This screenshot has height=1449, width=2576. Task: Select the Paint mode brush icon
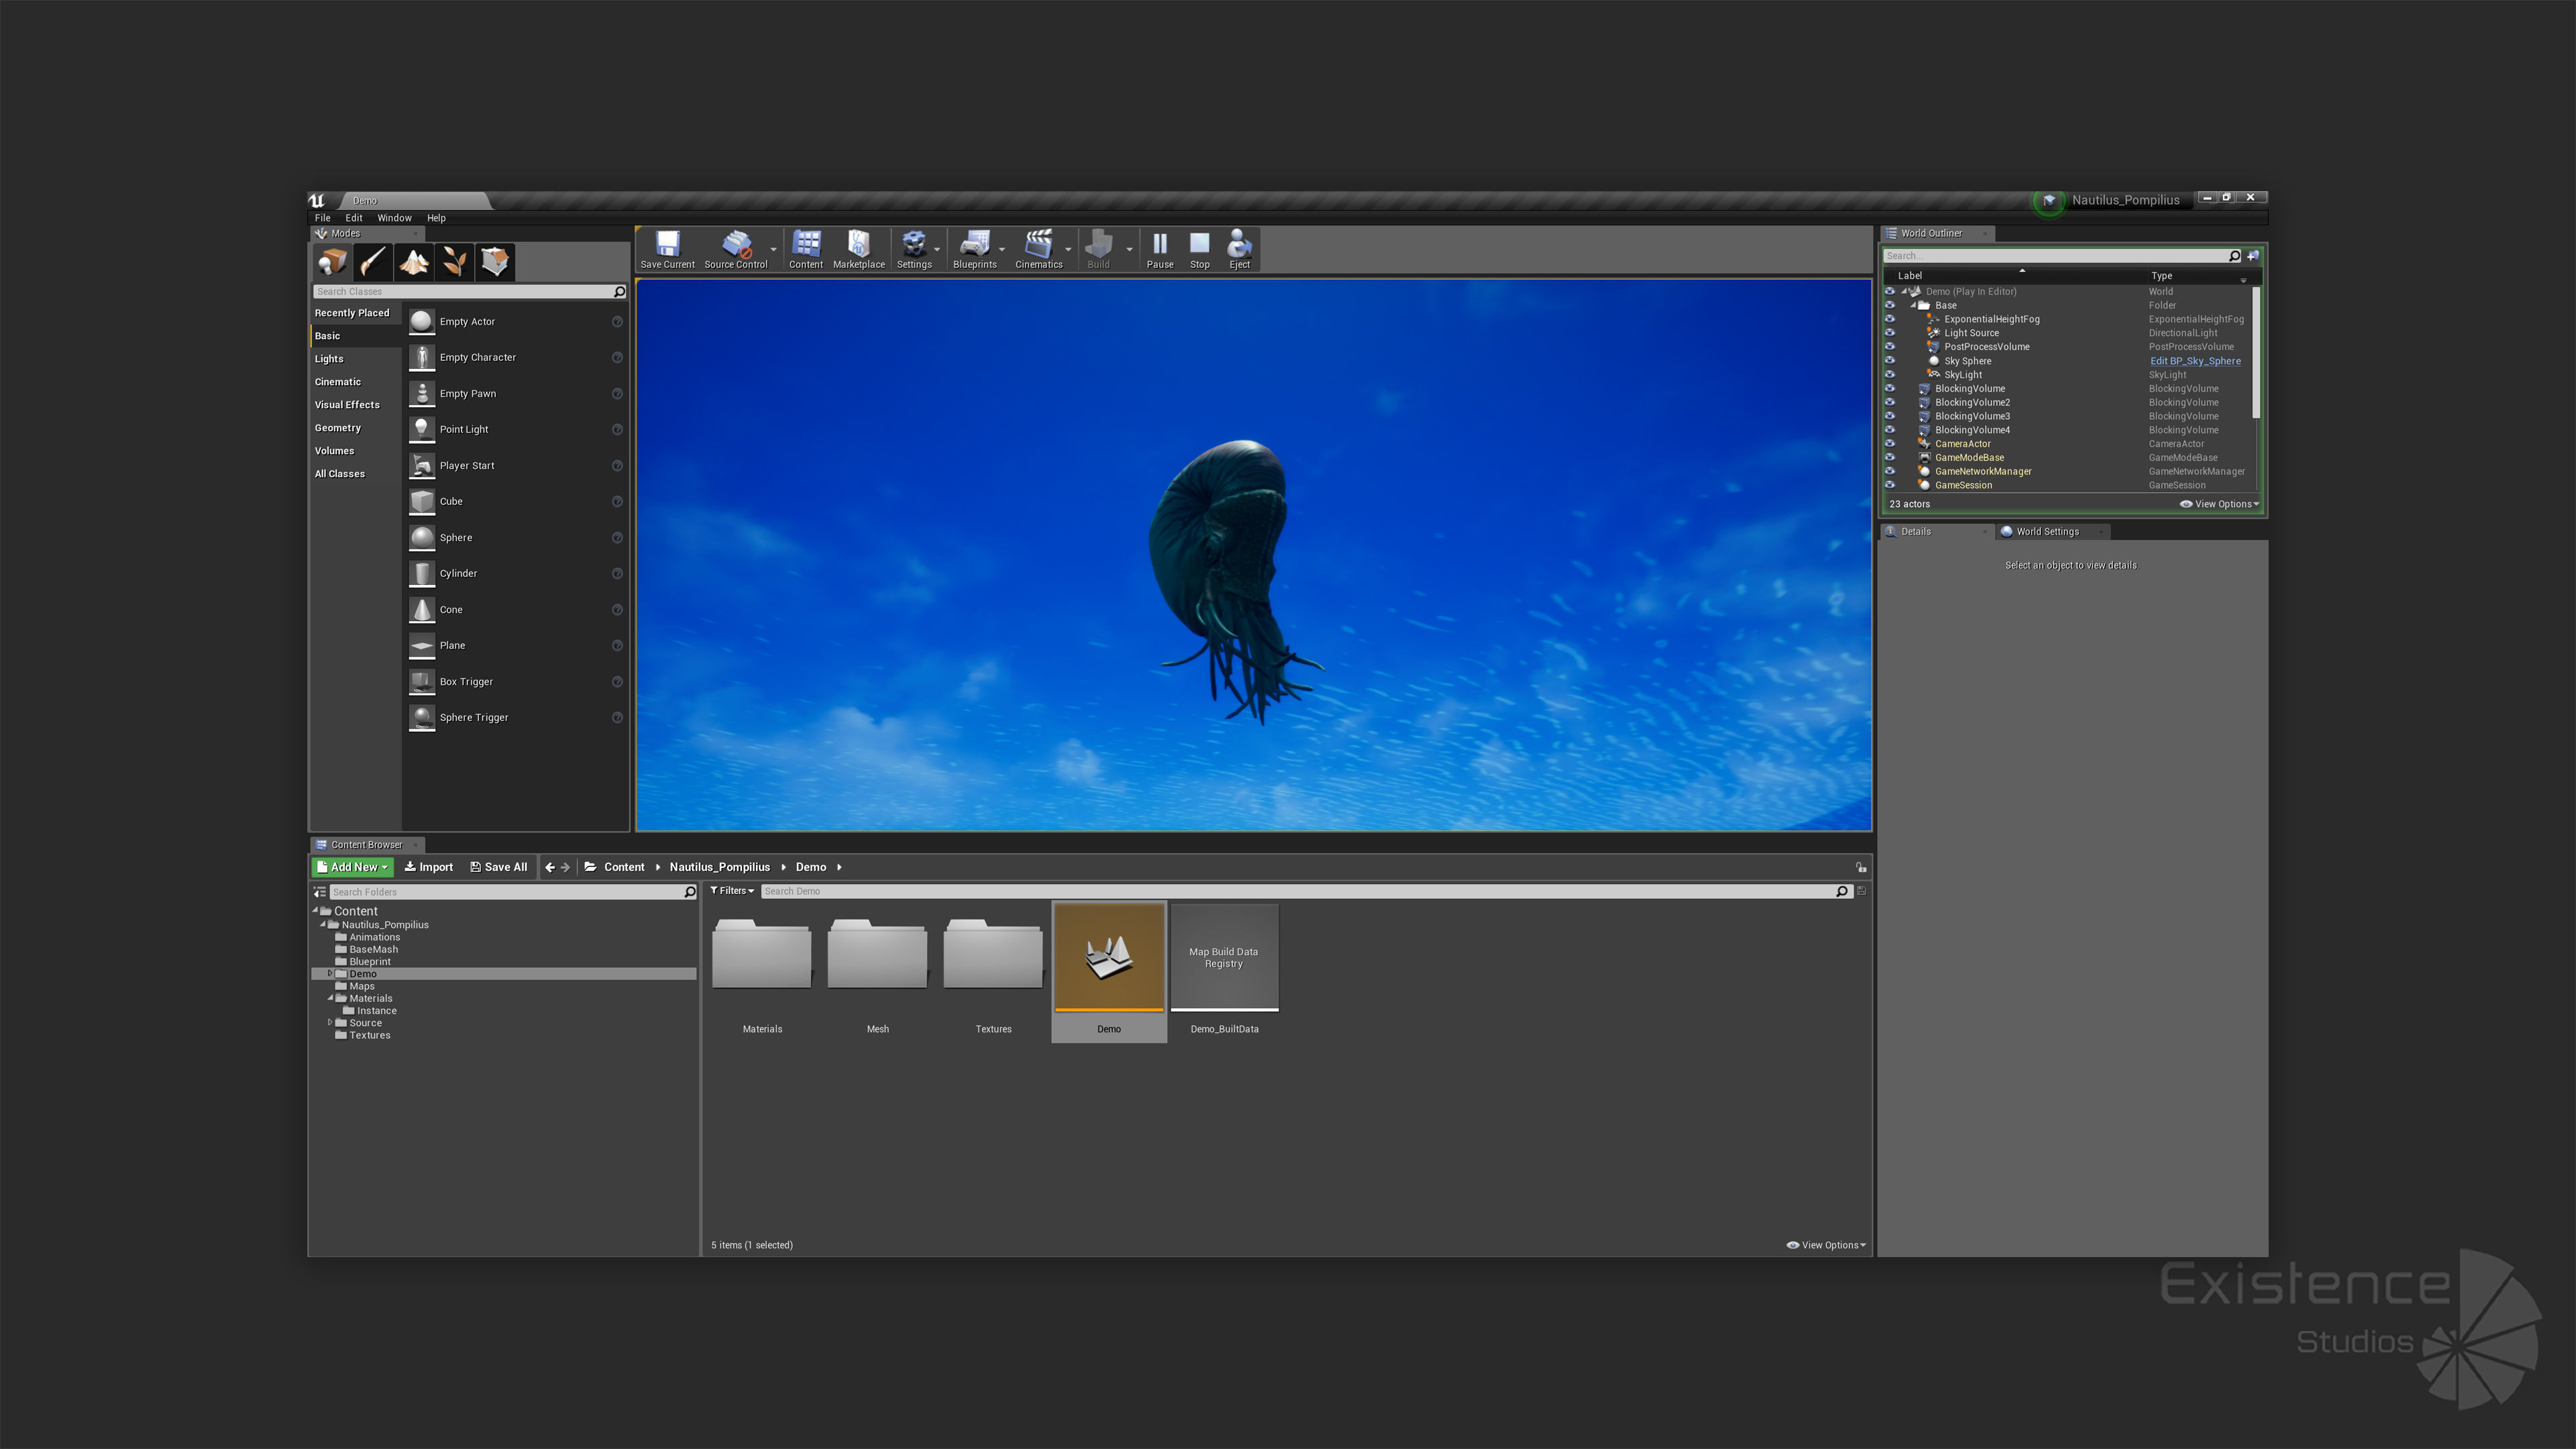coord(373,262)
